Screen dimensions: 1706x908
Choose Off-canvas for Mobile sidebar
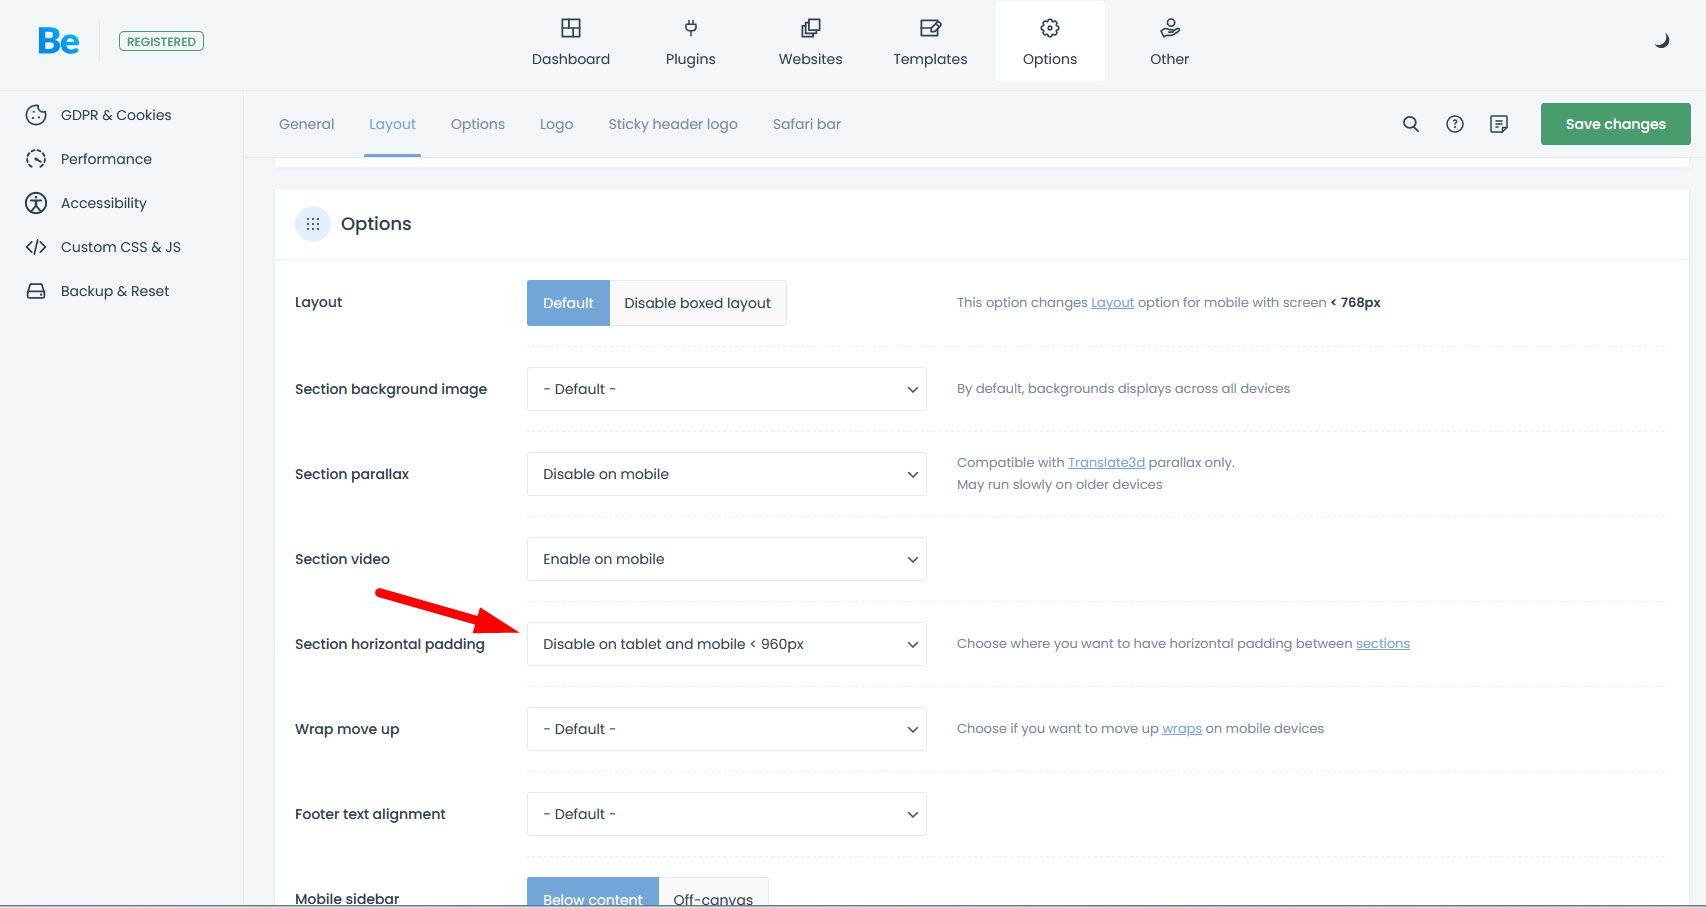point(713,894)
